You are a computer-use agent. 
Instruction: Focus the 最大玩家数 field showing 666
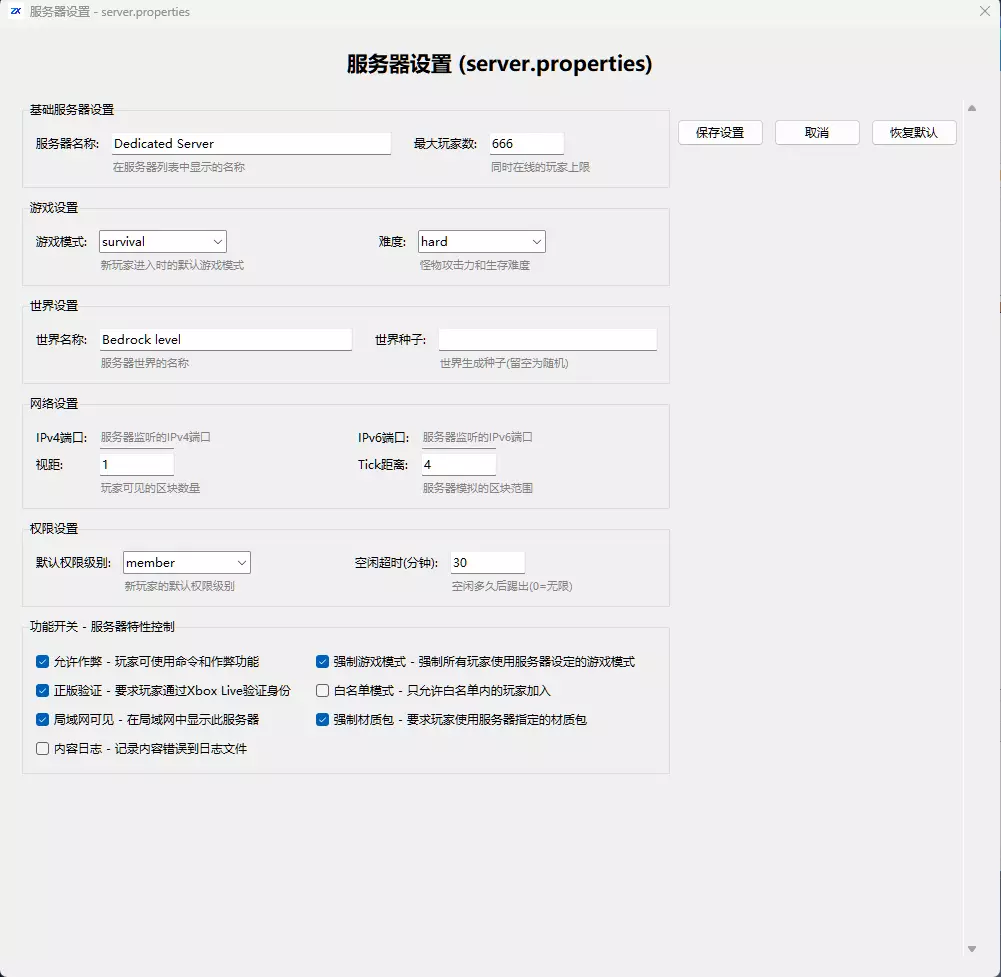tap(527, 144)
